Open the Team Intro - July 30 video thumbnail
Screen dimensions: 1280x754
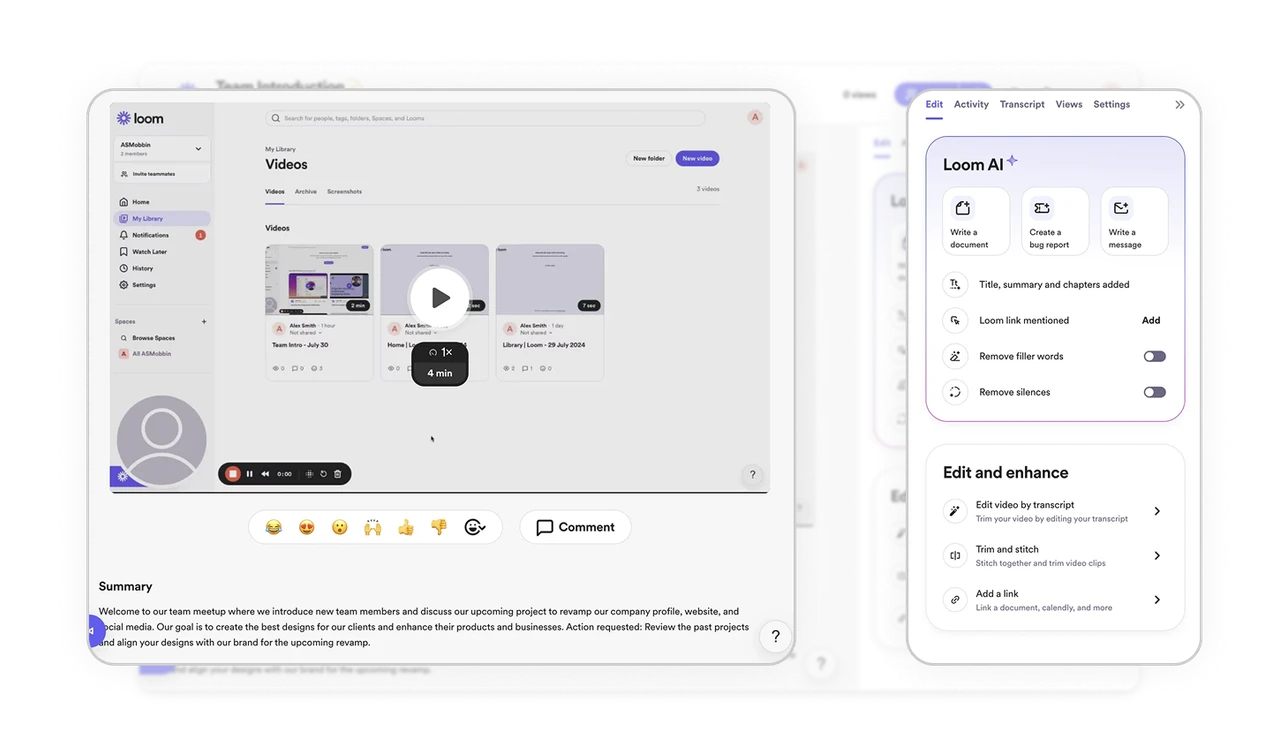(319, 277)
